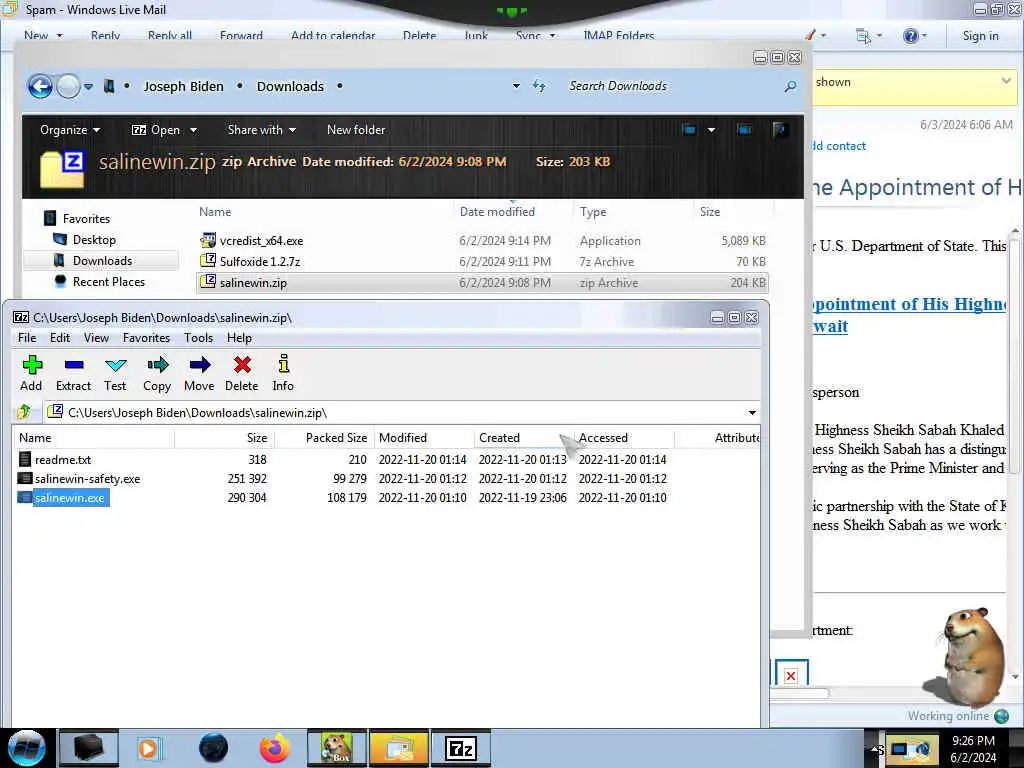Viewport: 1024px width, 768px height.
Task: Open Firefox from the taskbar
Action: 275,748
